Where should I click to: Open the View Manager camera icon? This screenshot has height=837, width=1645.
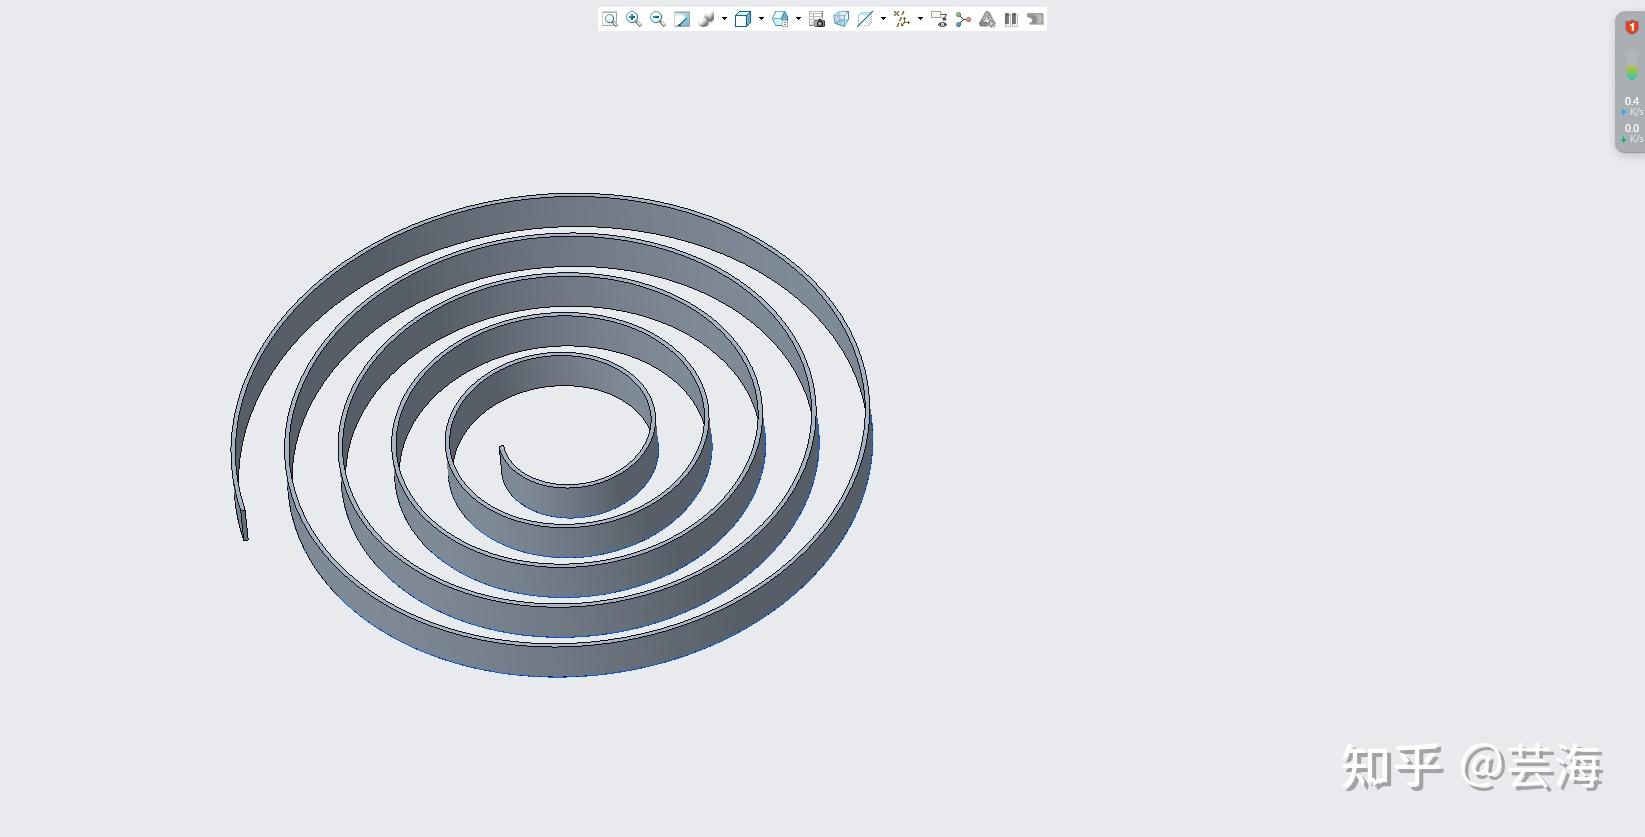point(817,19)
